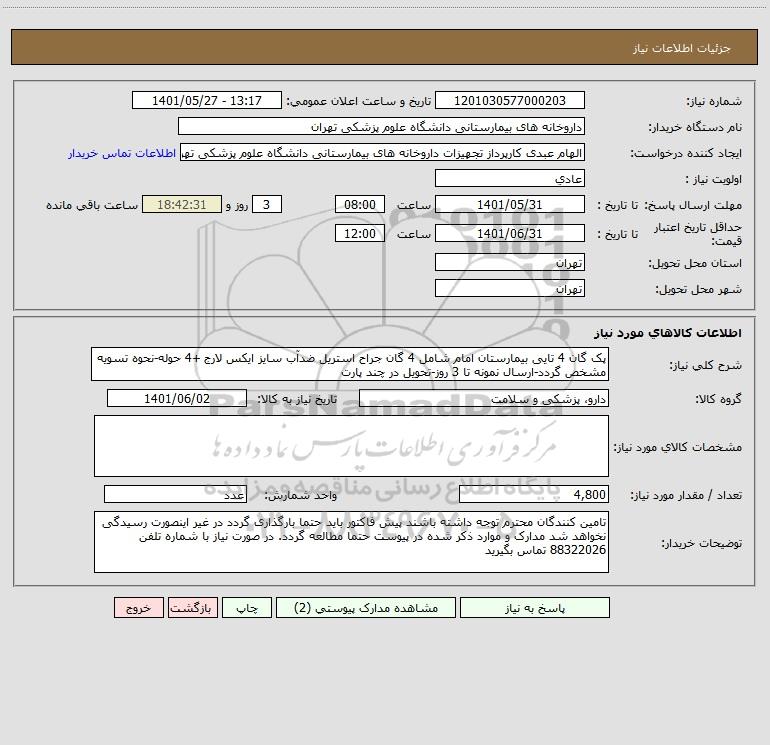Click the استان محل تحویل label
Screen dimensions: 770x745
(695, 263)
